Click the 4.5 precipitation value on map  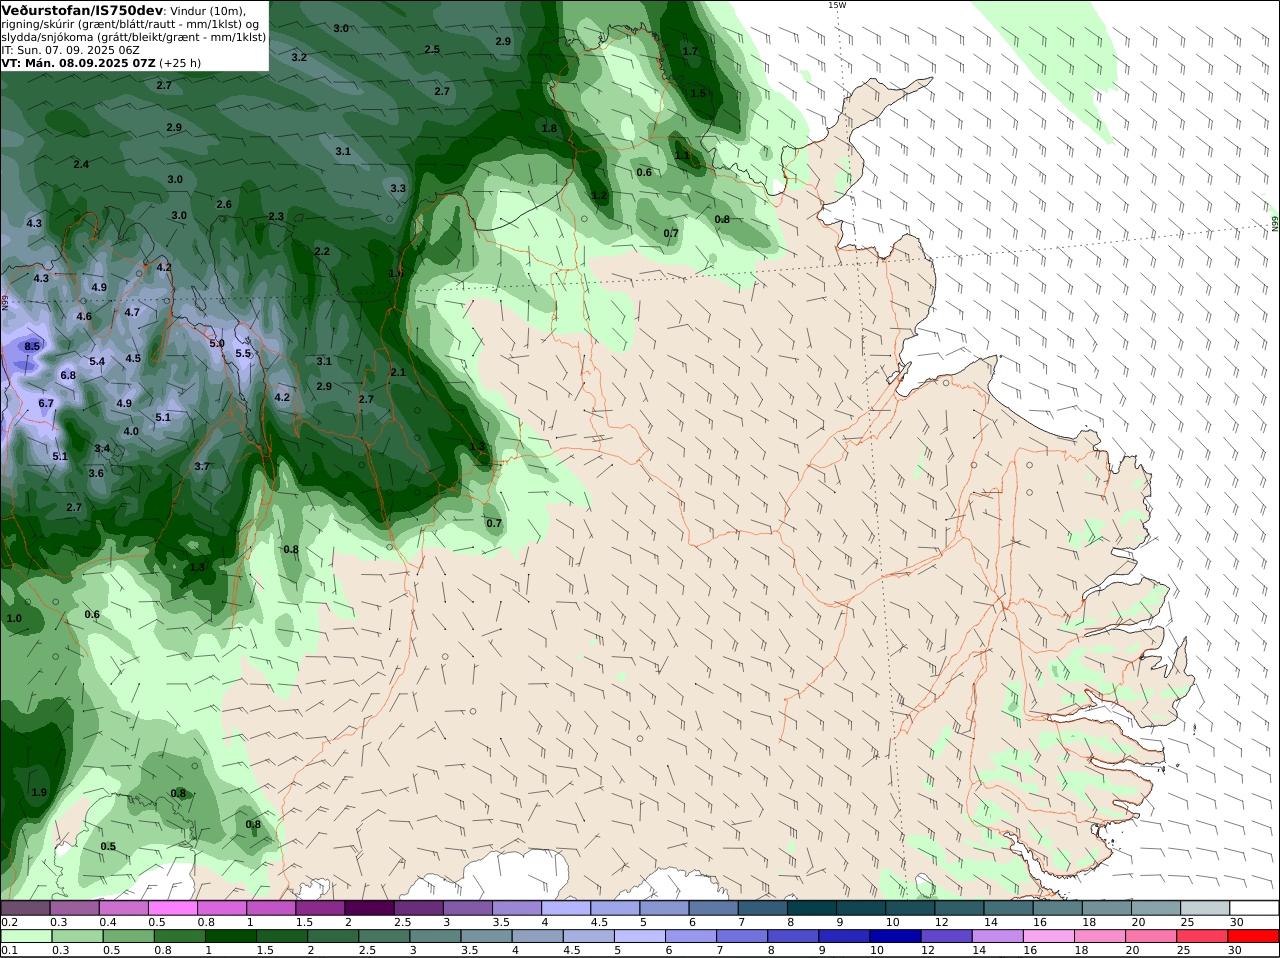click(x=133, y=358)
